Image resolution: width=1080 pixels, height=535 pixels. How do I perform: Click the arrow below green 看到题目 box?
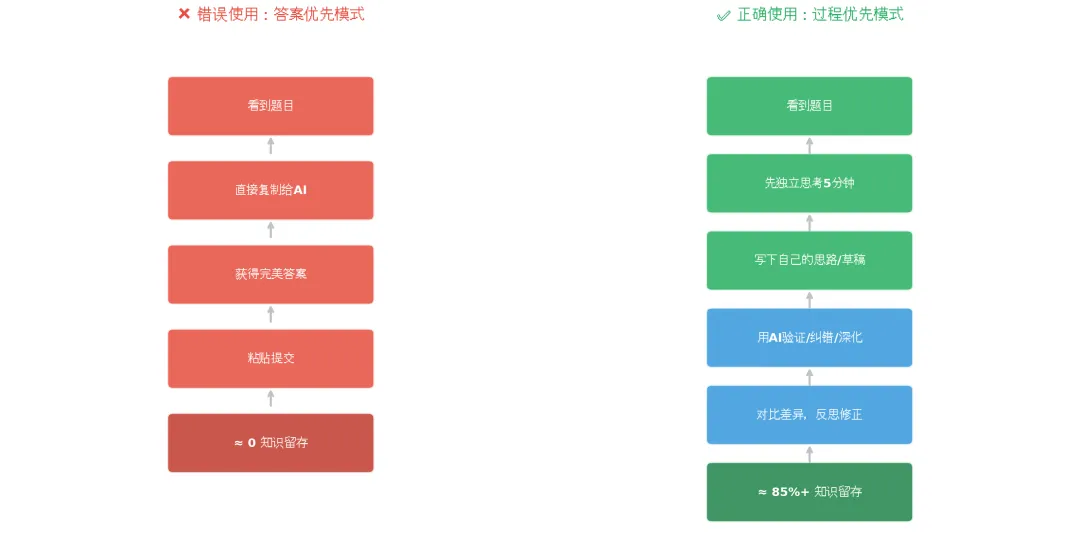coord(809,145)
